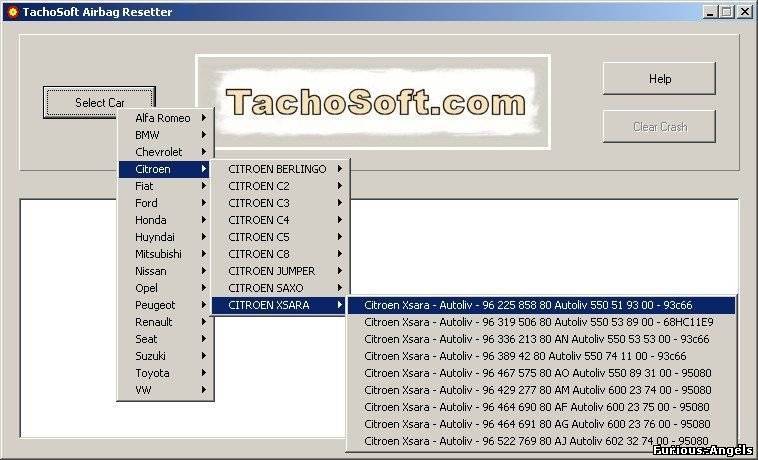The width and height of the screenshot is (758, 460).
Task: Open the Opel brand entry
Action: [x=164, y=288]
